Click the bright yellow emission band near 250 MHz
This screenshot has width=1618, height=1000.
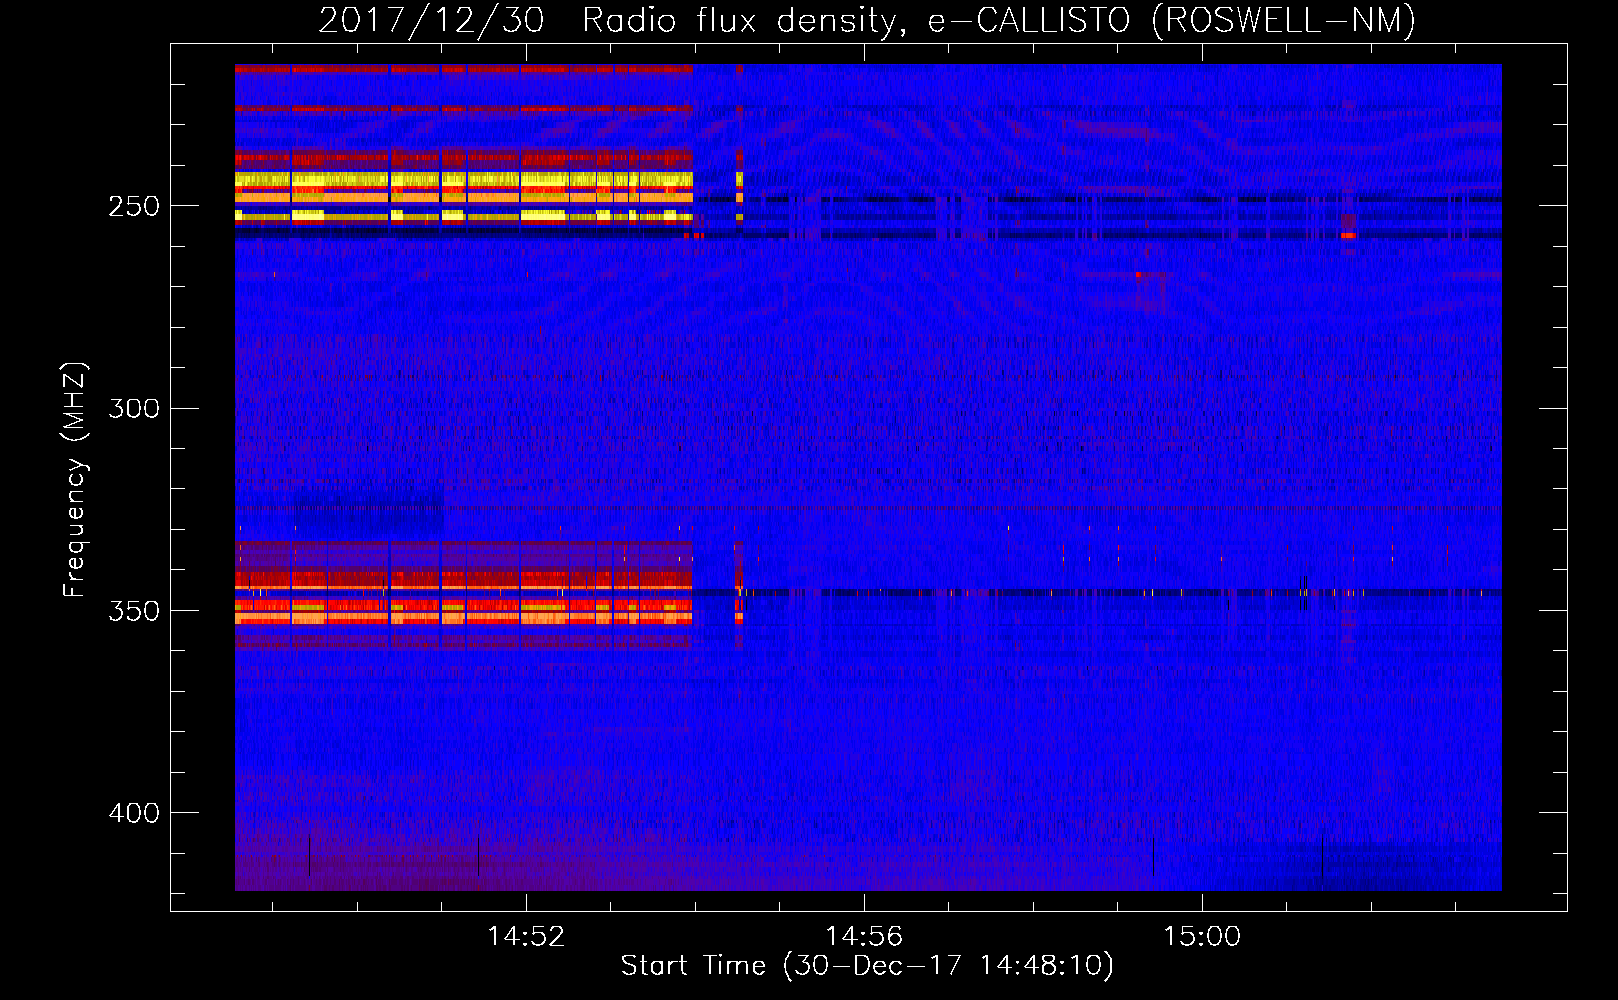click(464, 180)
